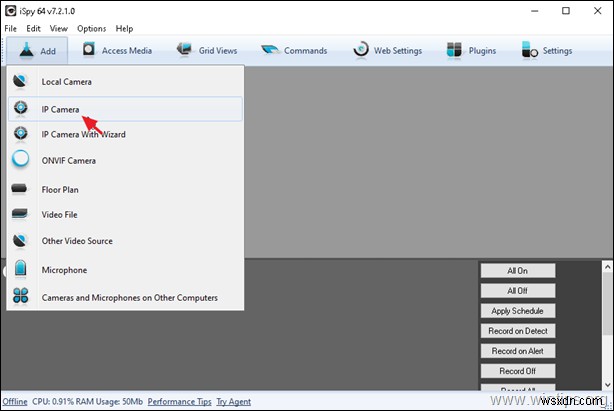The width and height of the screenshot is (614, 411).
Task: Select Cameras and Microphones on Other Computers
Action: [x=125, y=297]
